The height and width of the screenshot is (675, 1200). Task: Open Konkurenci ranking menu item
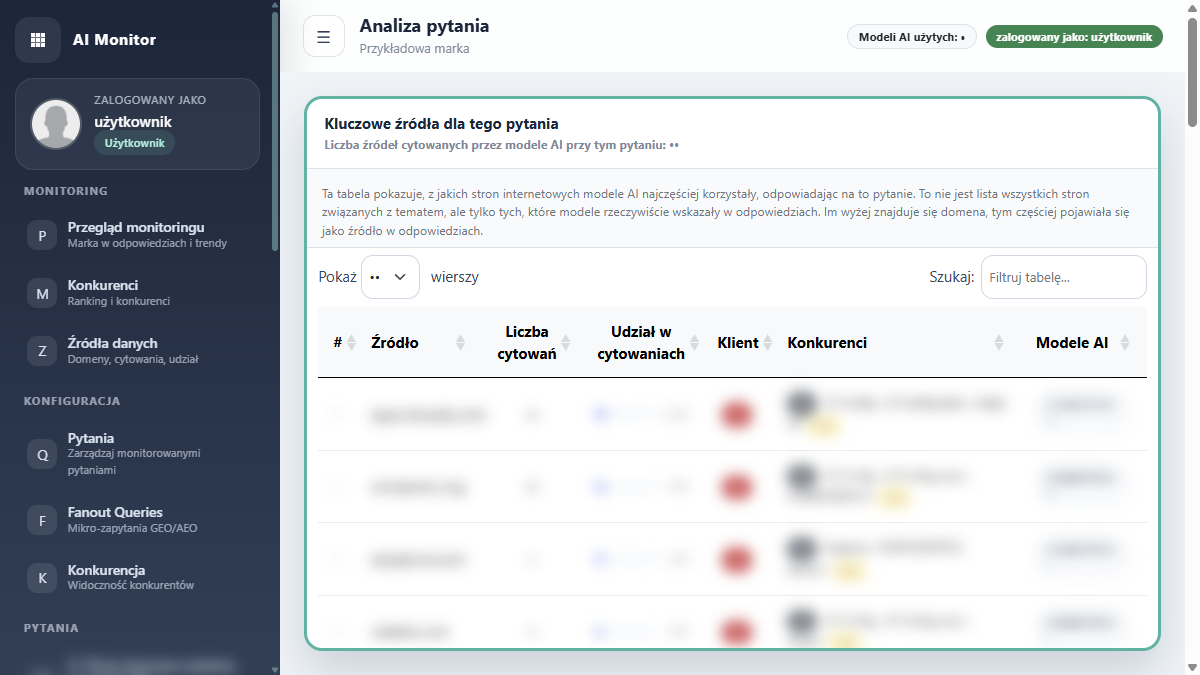137,293
